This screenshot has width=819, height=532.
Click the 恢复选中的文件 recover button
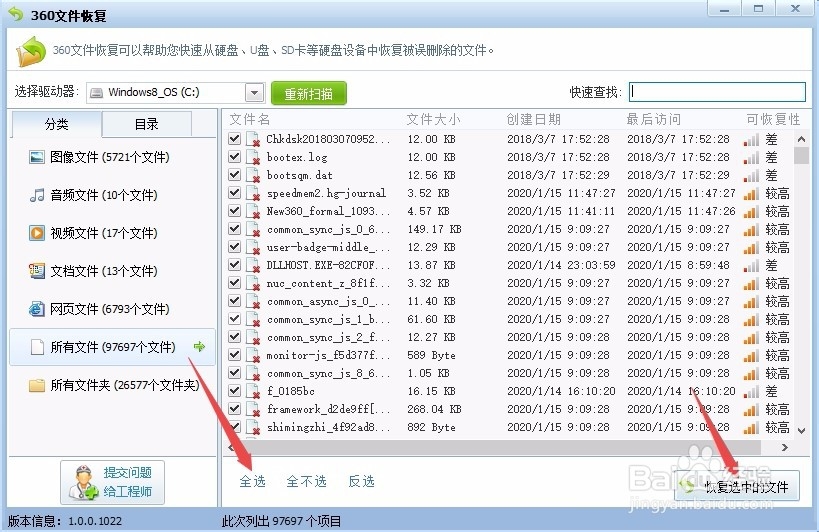[x=737, y=487]
